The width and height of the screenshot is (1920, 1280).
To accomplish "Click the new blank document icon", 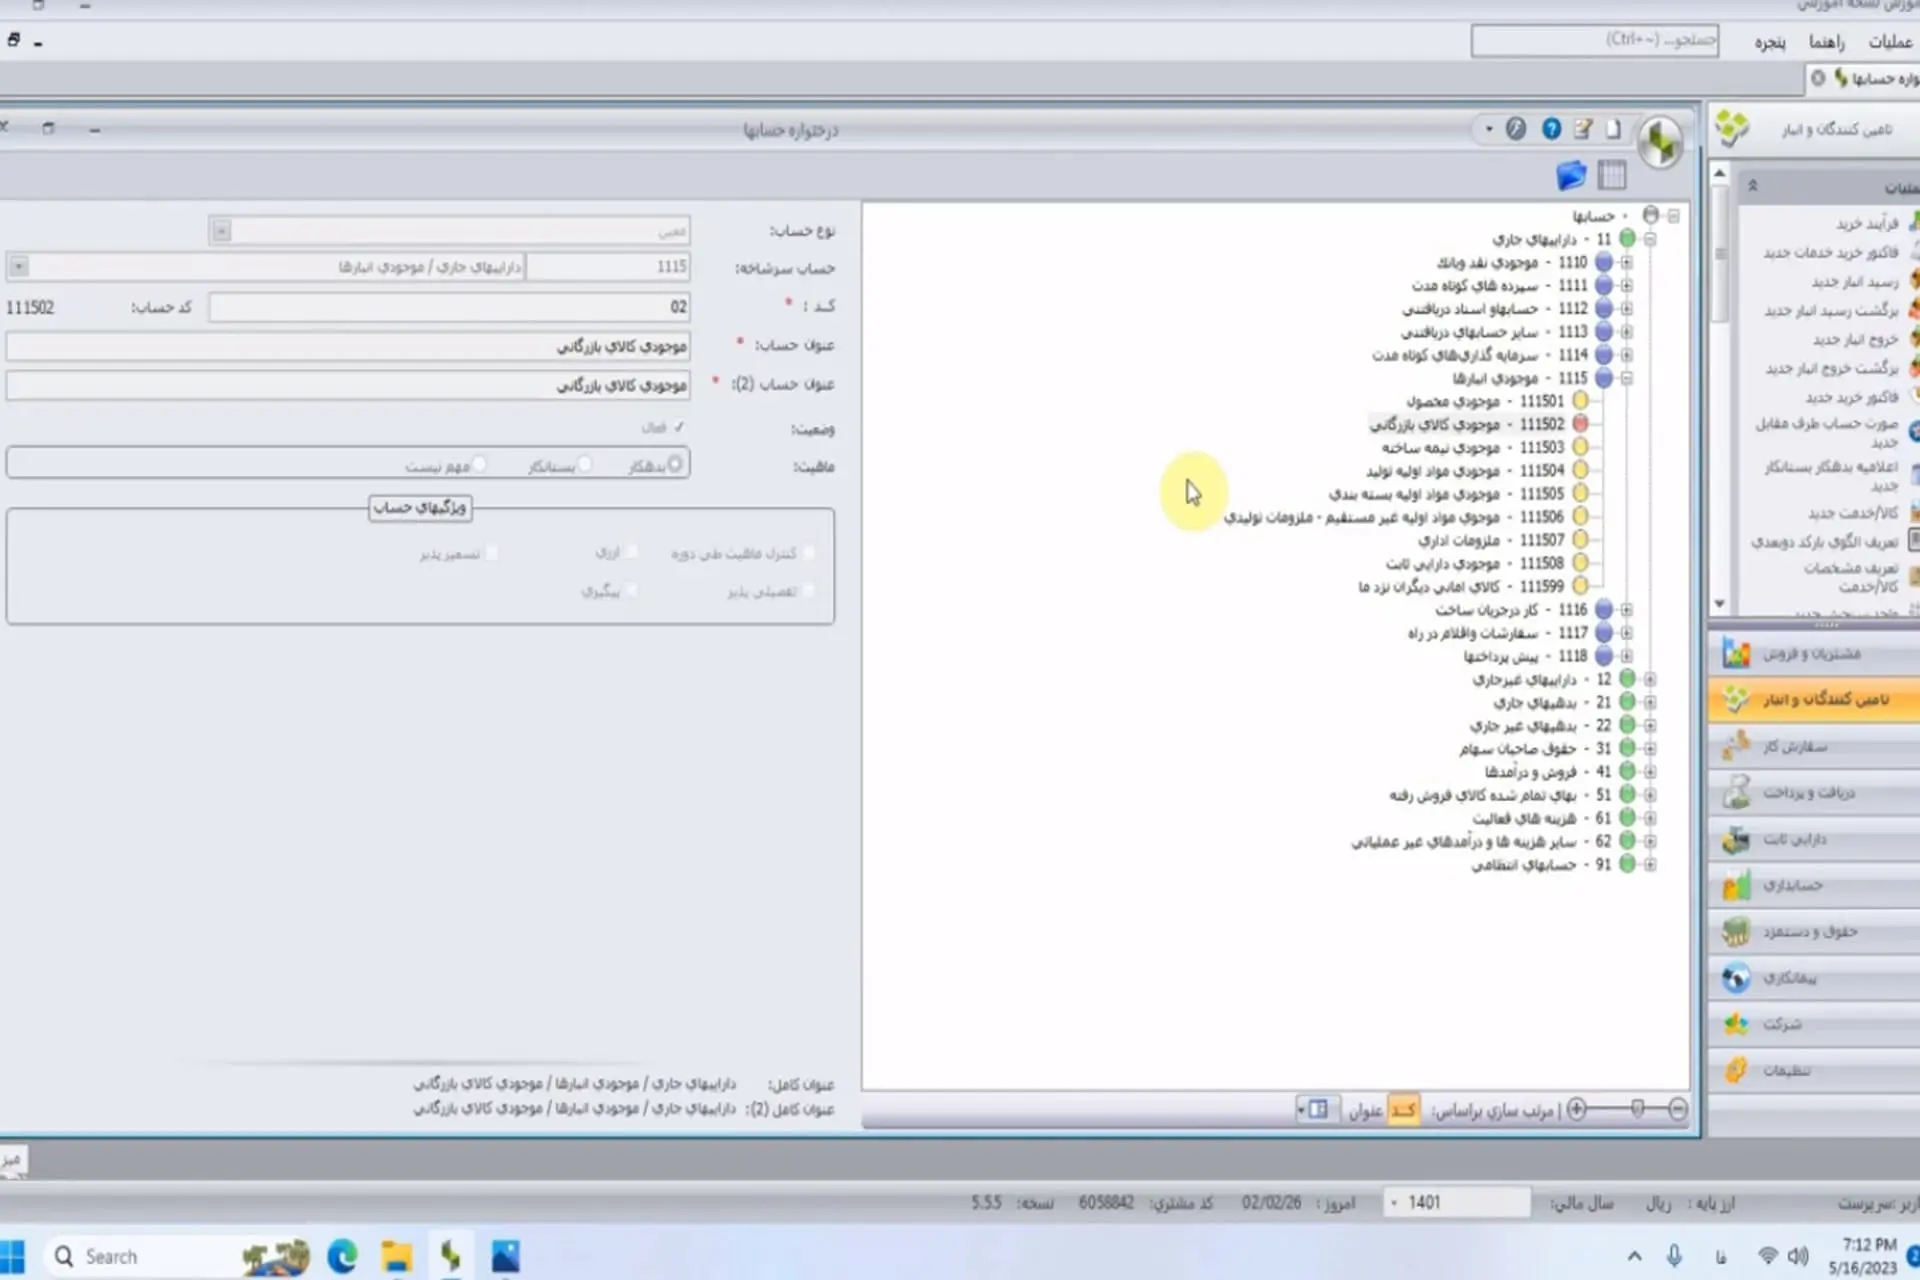I will 1613,129.
